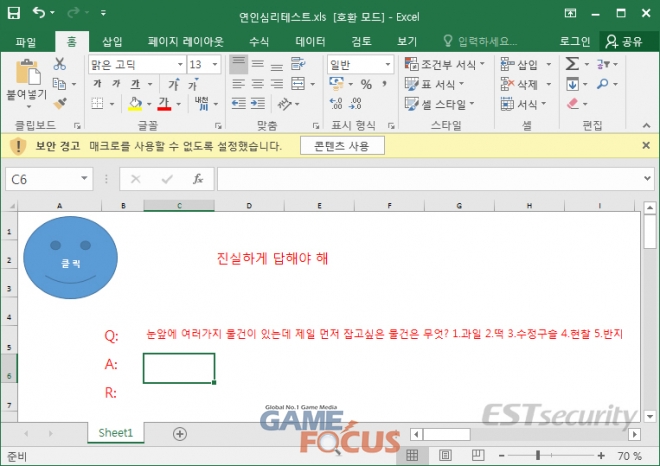Click the 공유 (Share) button
The image size is (660, 466).
tap(625, 41)
